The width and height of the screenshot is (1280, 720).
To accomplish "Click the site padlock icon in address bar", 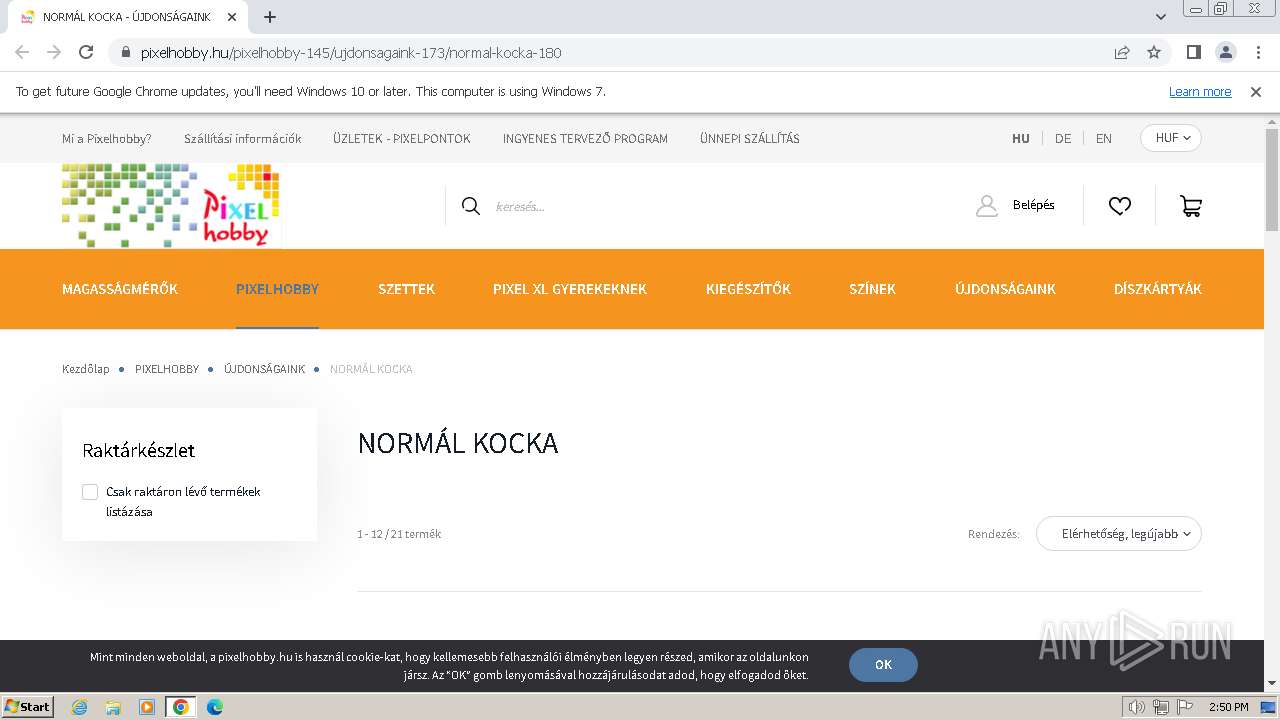I will pos(126,52).
